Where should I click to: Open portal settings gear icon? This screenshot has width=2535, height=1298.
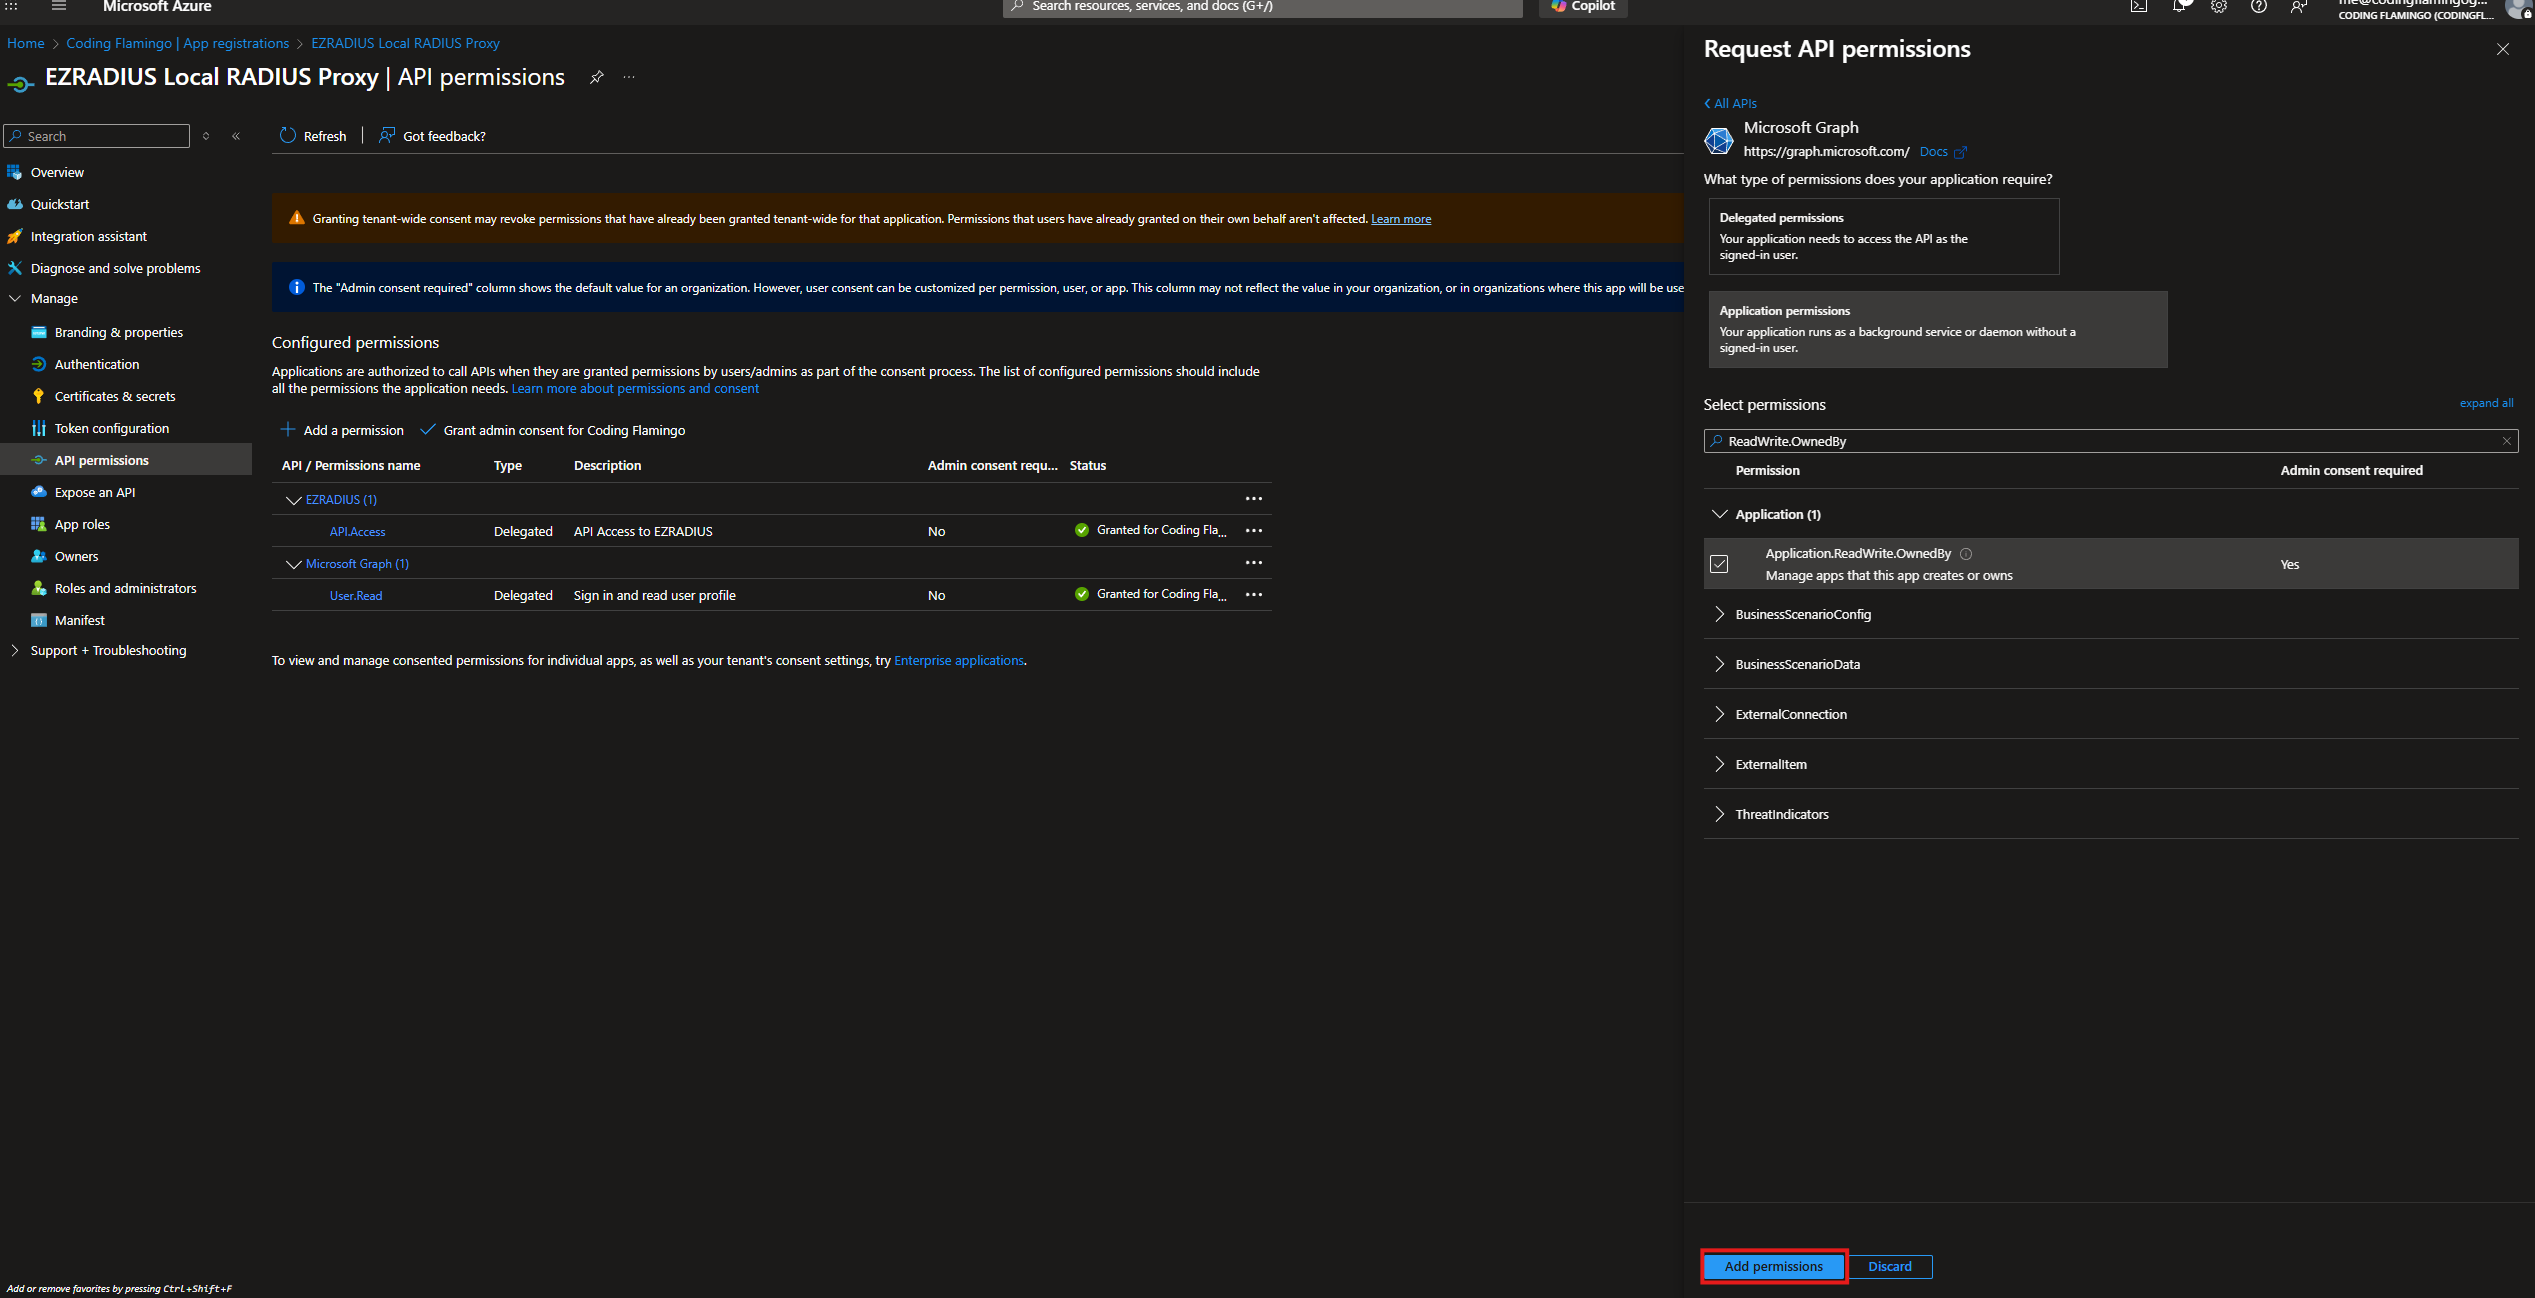tap(2219, 6)
